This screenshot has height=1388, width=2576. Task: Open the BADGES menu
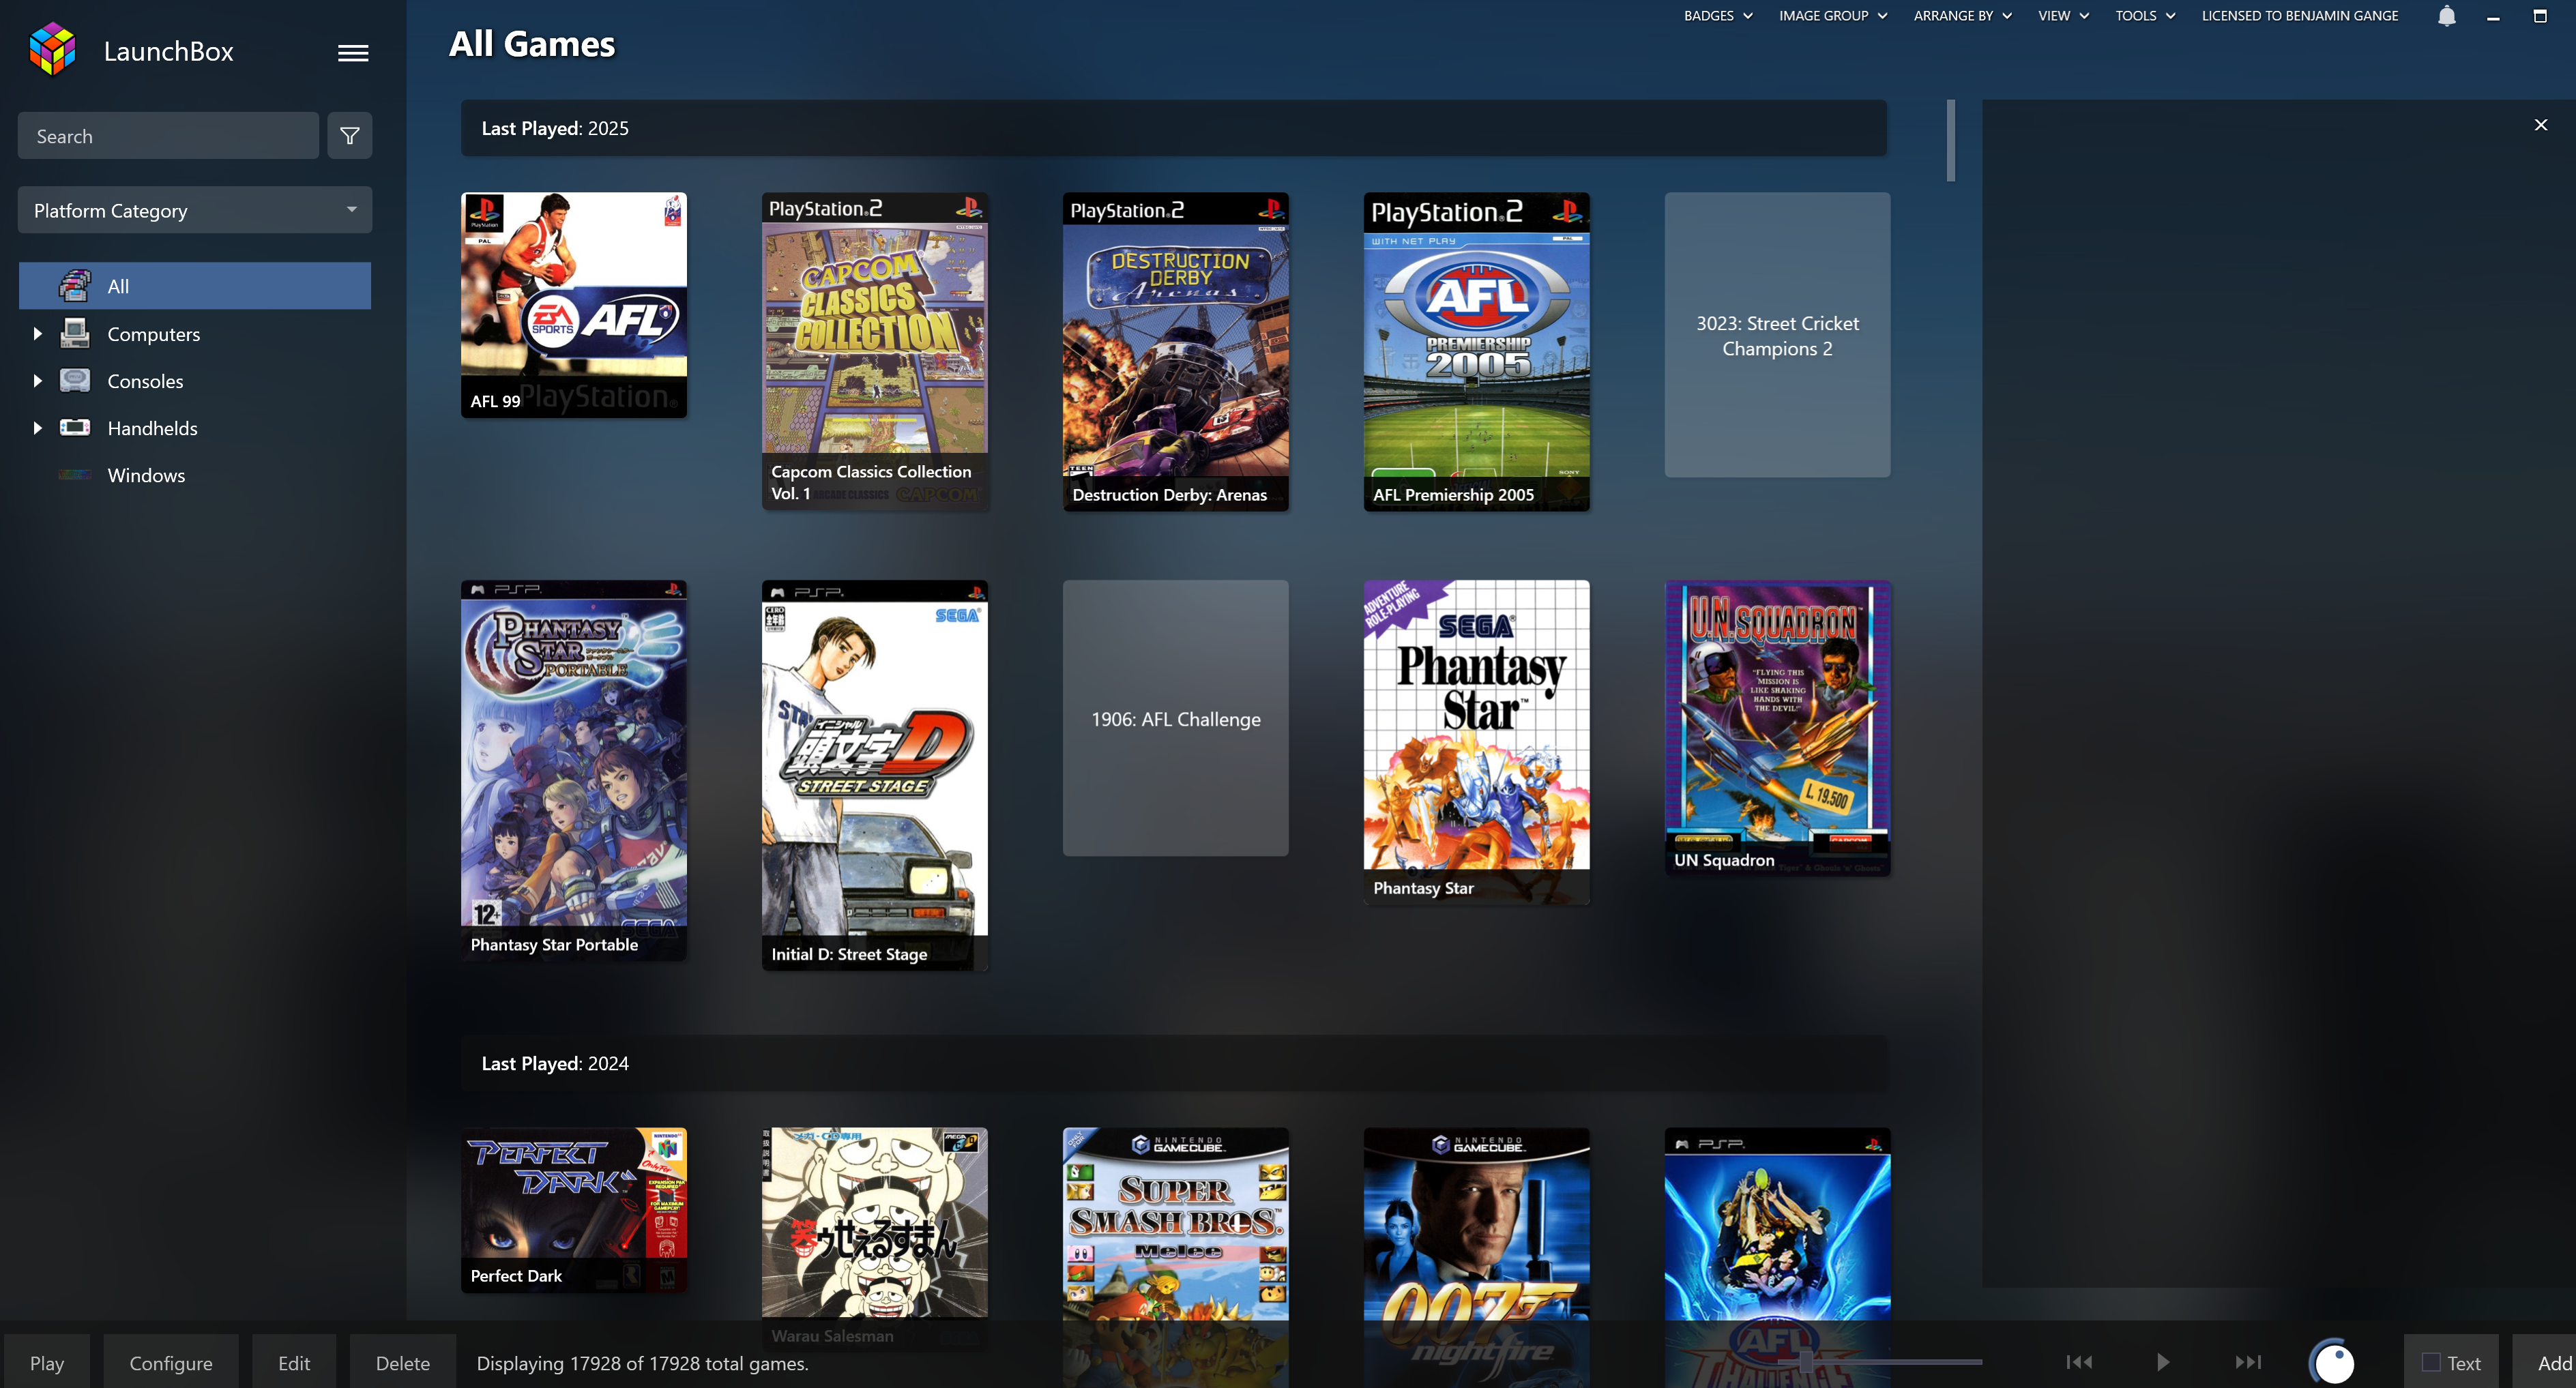pyautogui.click(x=1717, y=16)
